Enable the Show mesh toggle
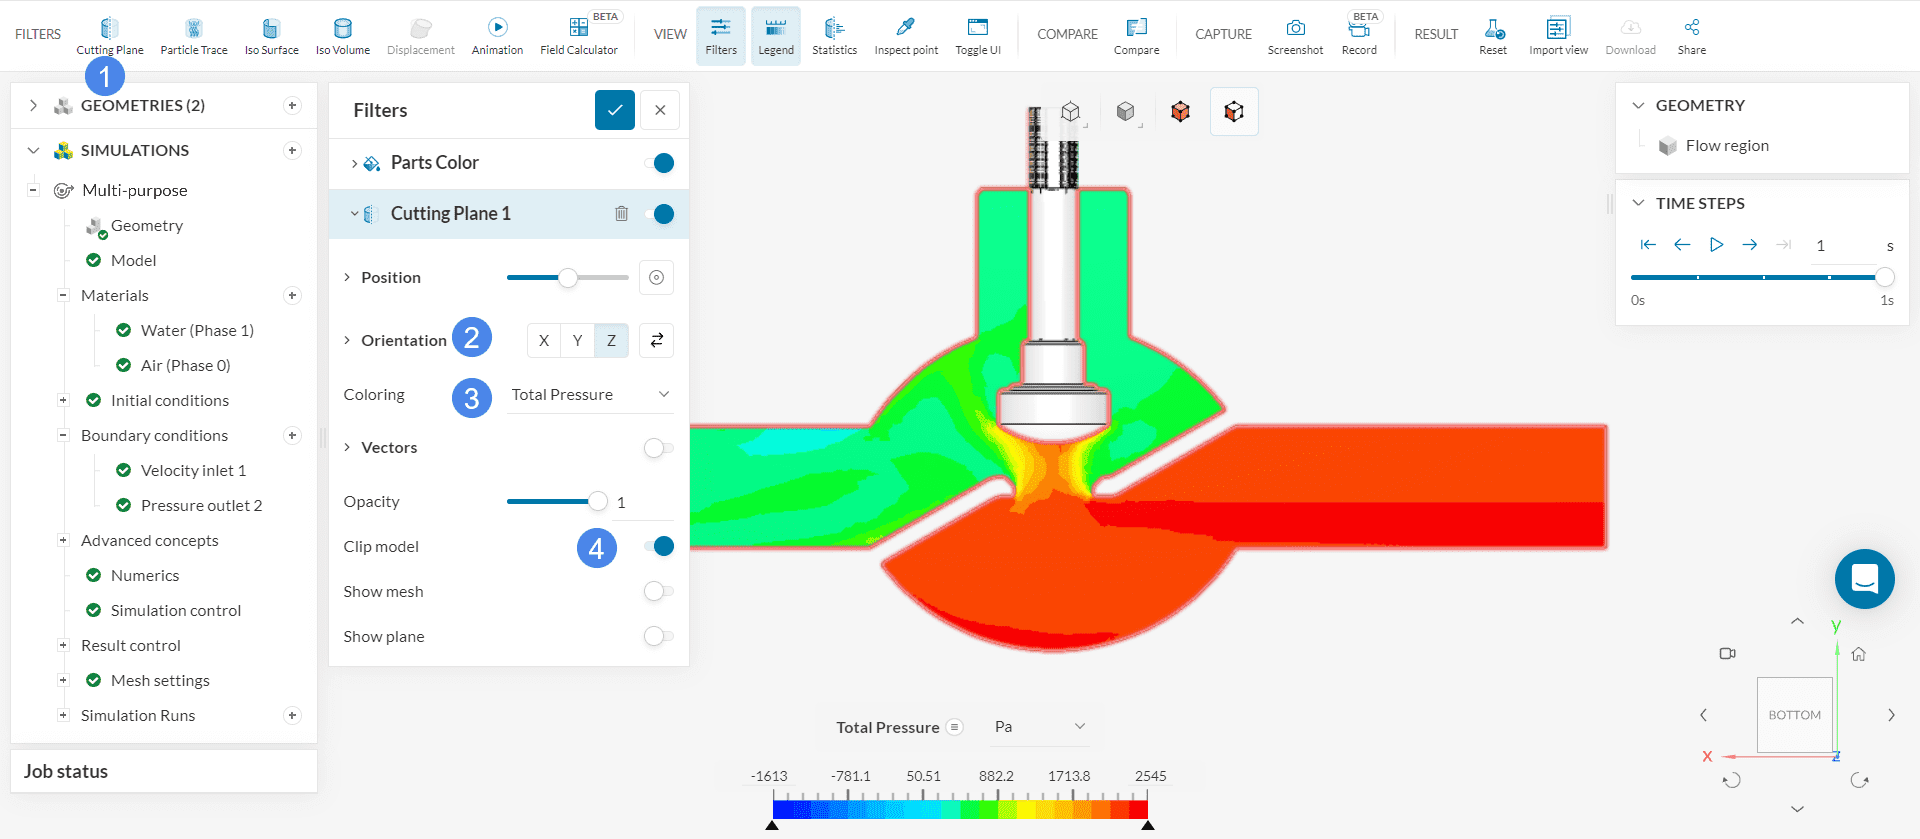 click(x=658, y=591)
